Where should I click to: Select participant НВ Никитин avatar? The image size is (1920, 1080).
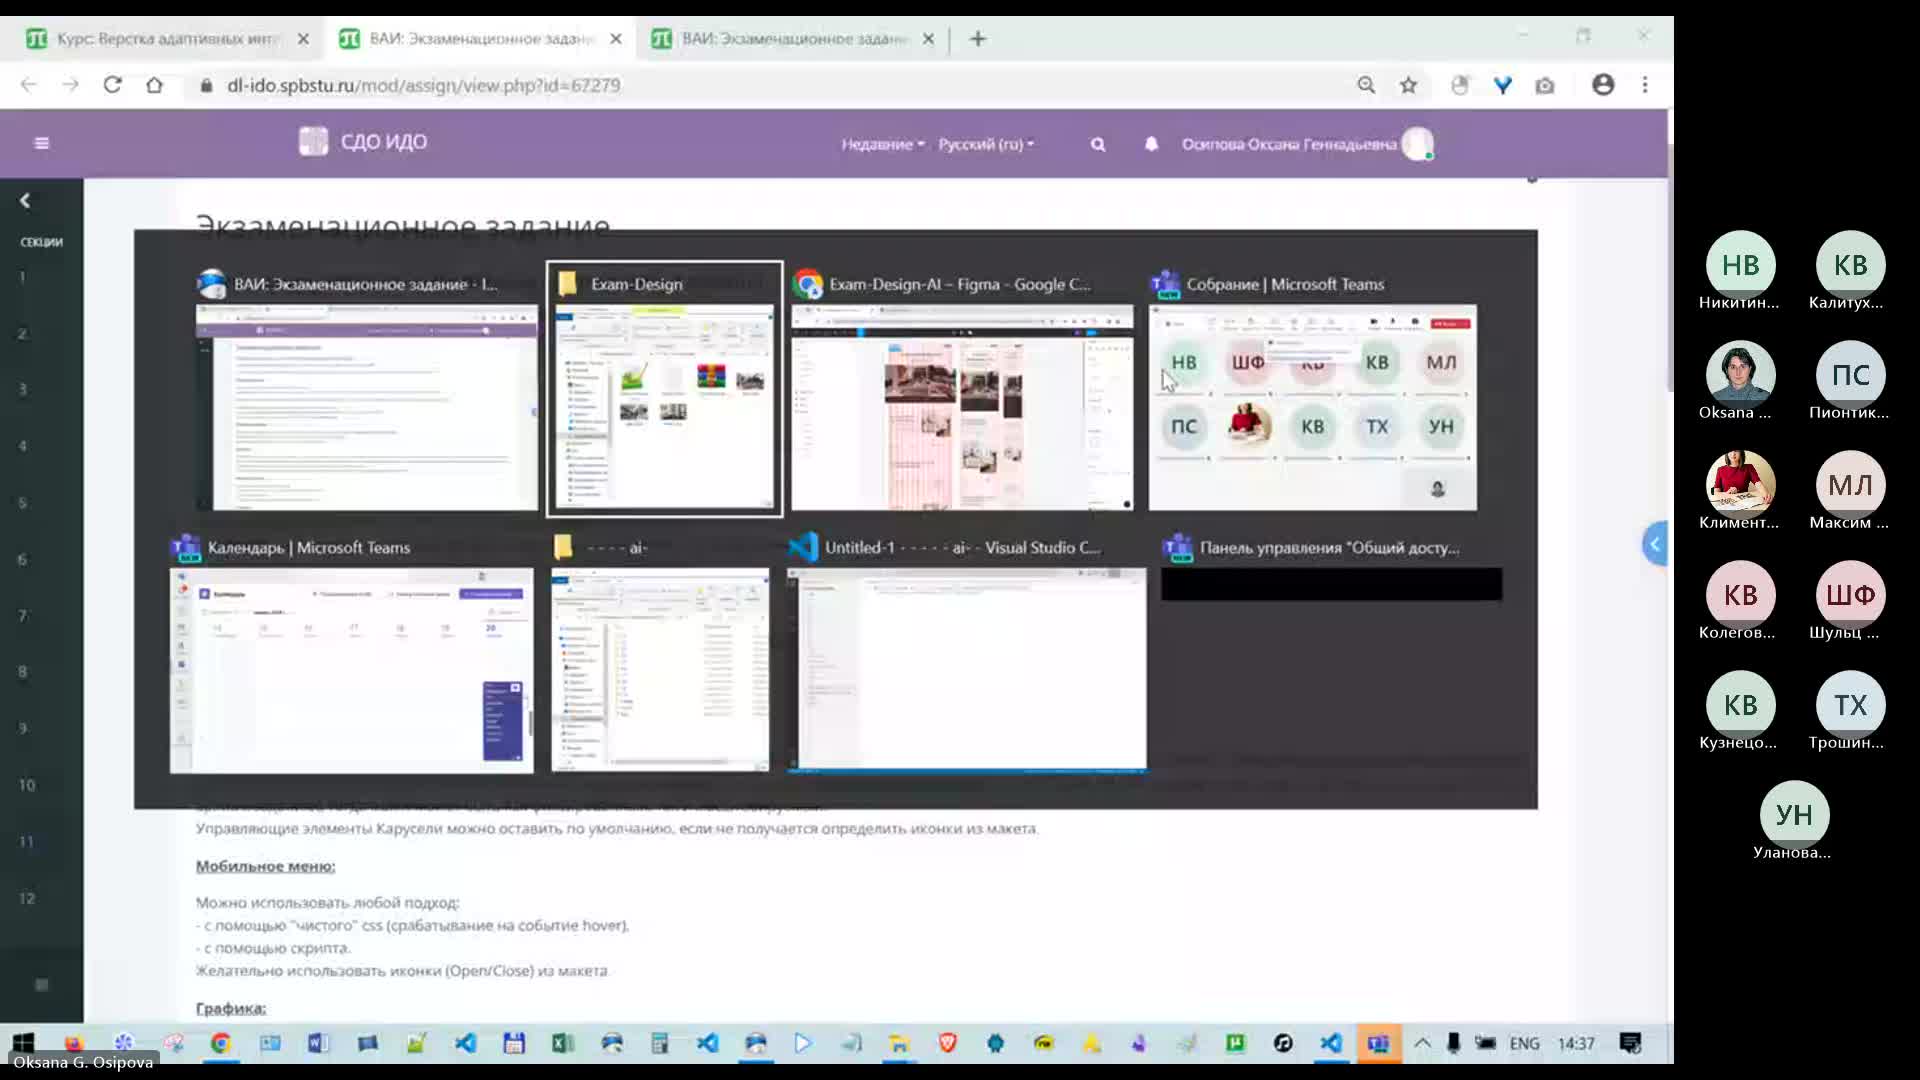(1740, 265)
